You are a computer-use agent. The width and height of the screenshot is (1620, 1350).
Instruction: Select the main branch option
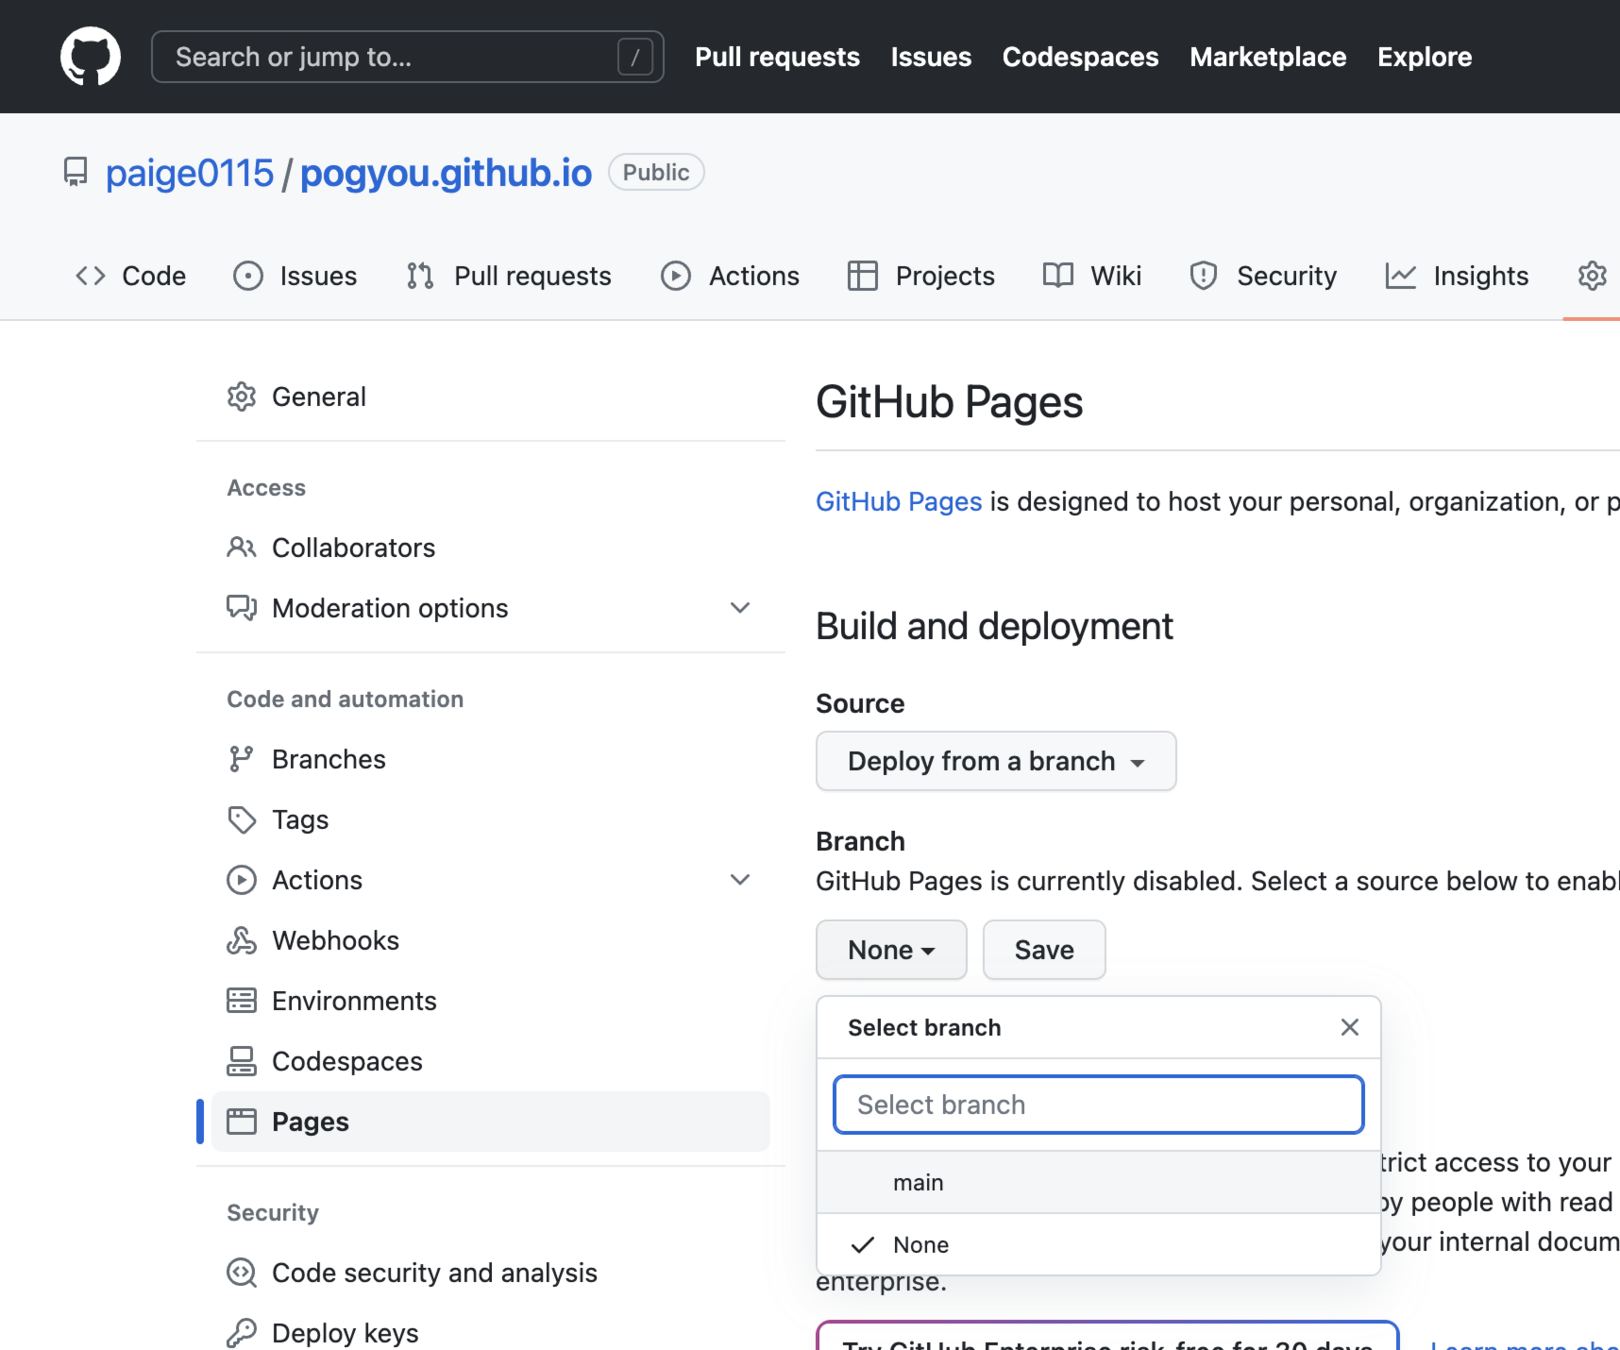pos(1098,1182)
